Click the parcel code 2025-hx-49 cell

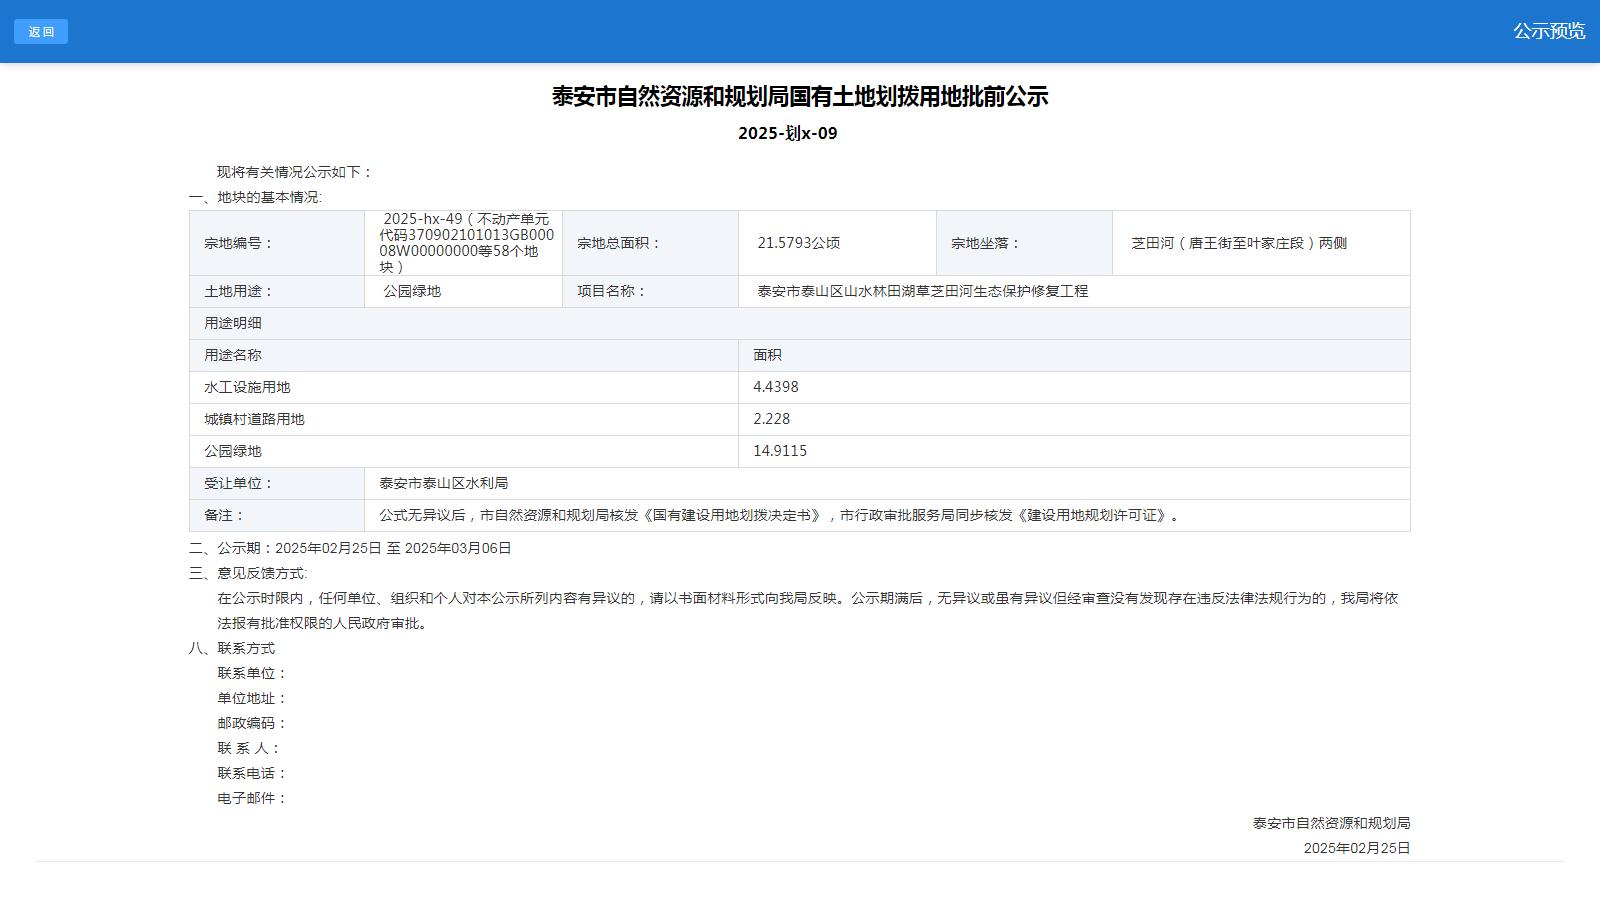tap(464, 243)
